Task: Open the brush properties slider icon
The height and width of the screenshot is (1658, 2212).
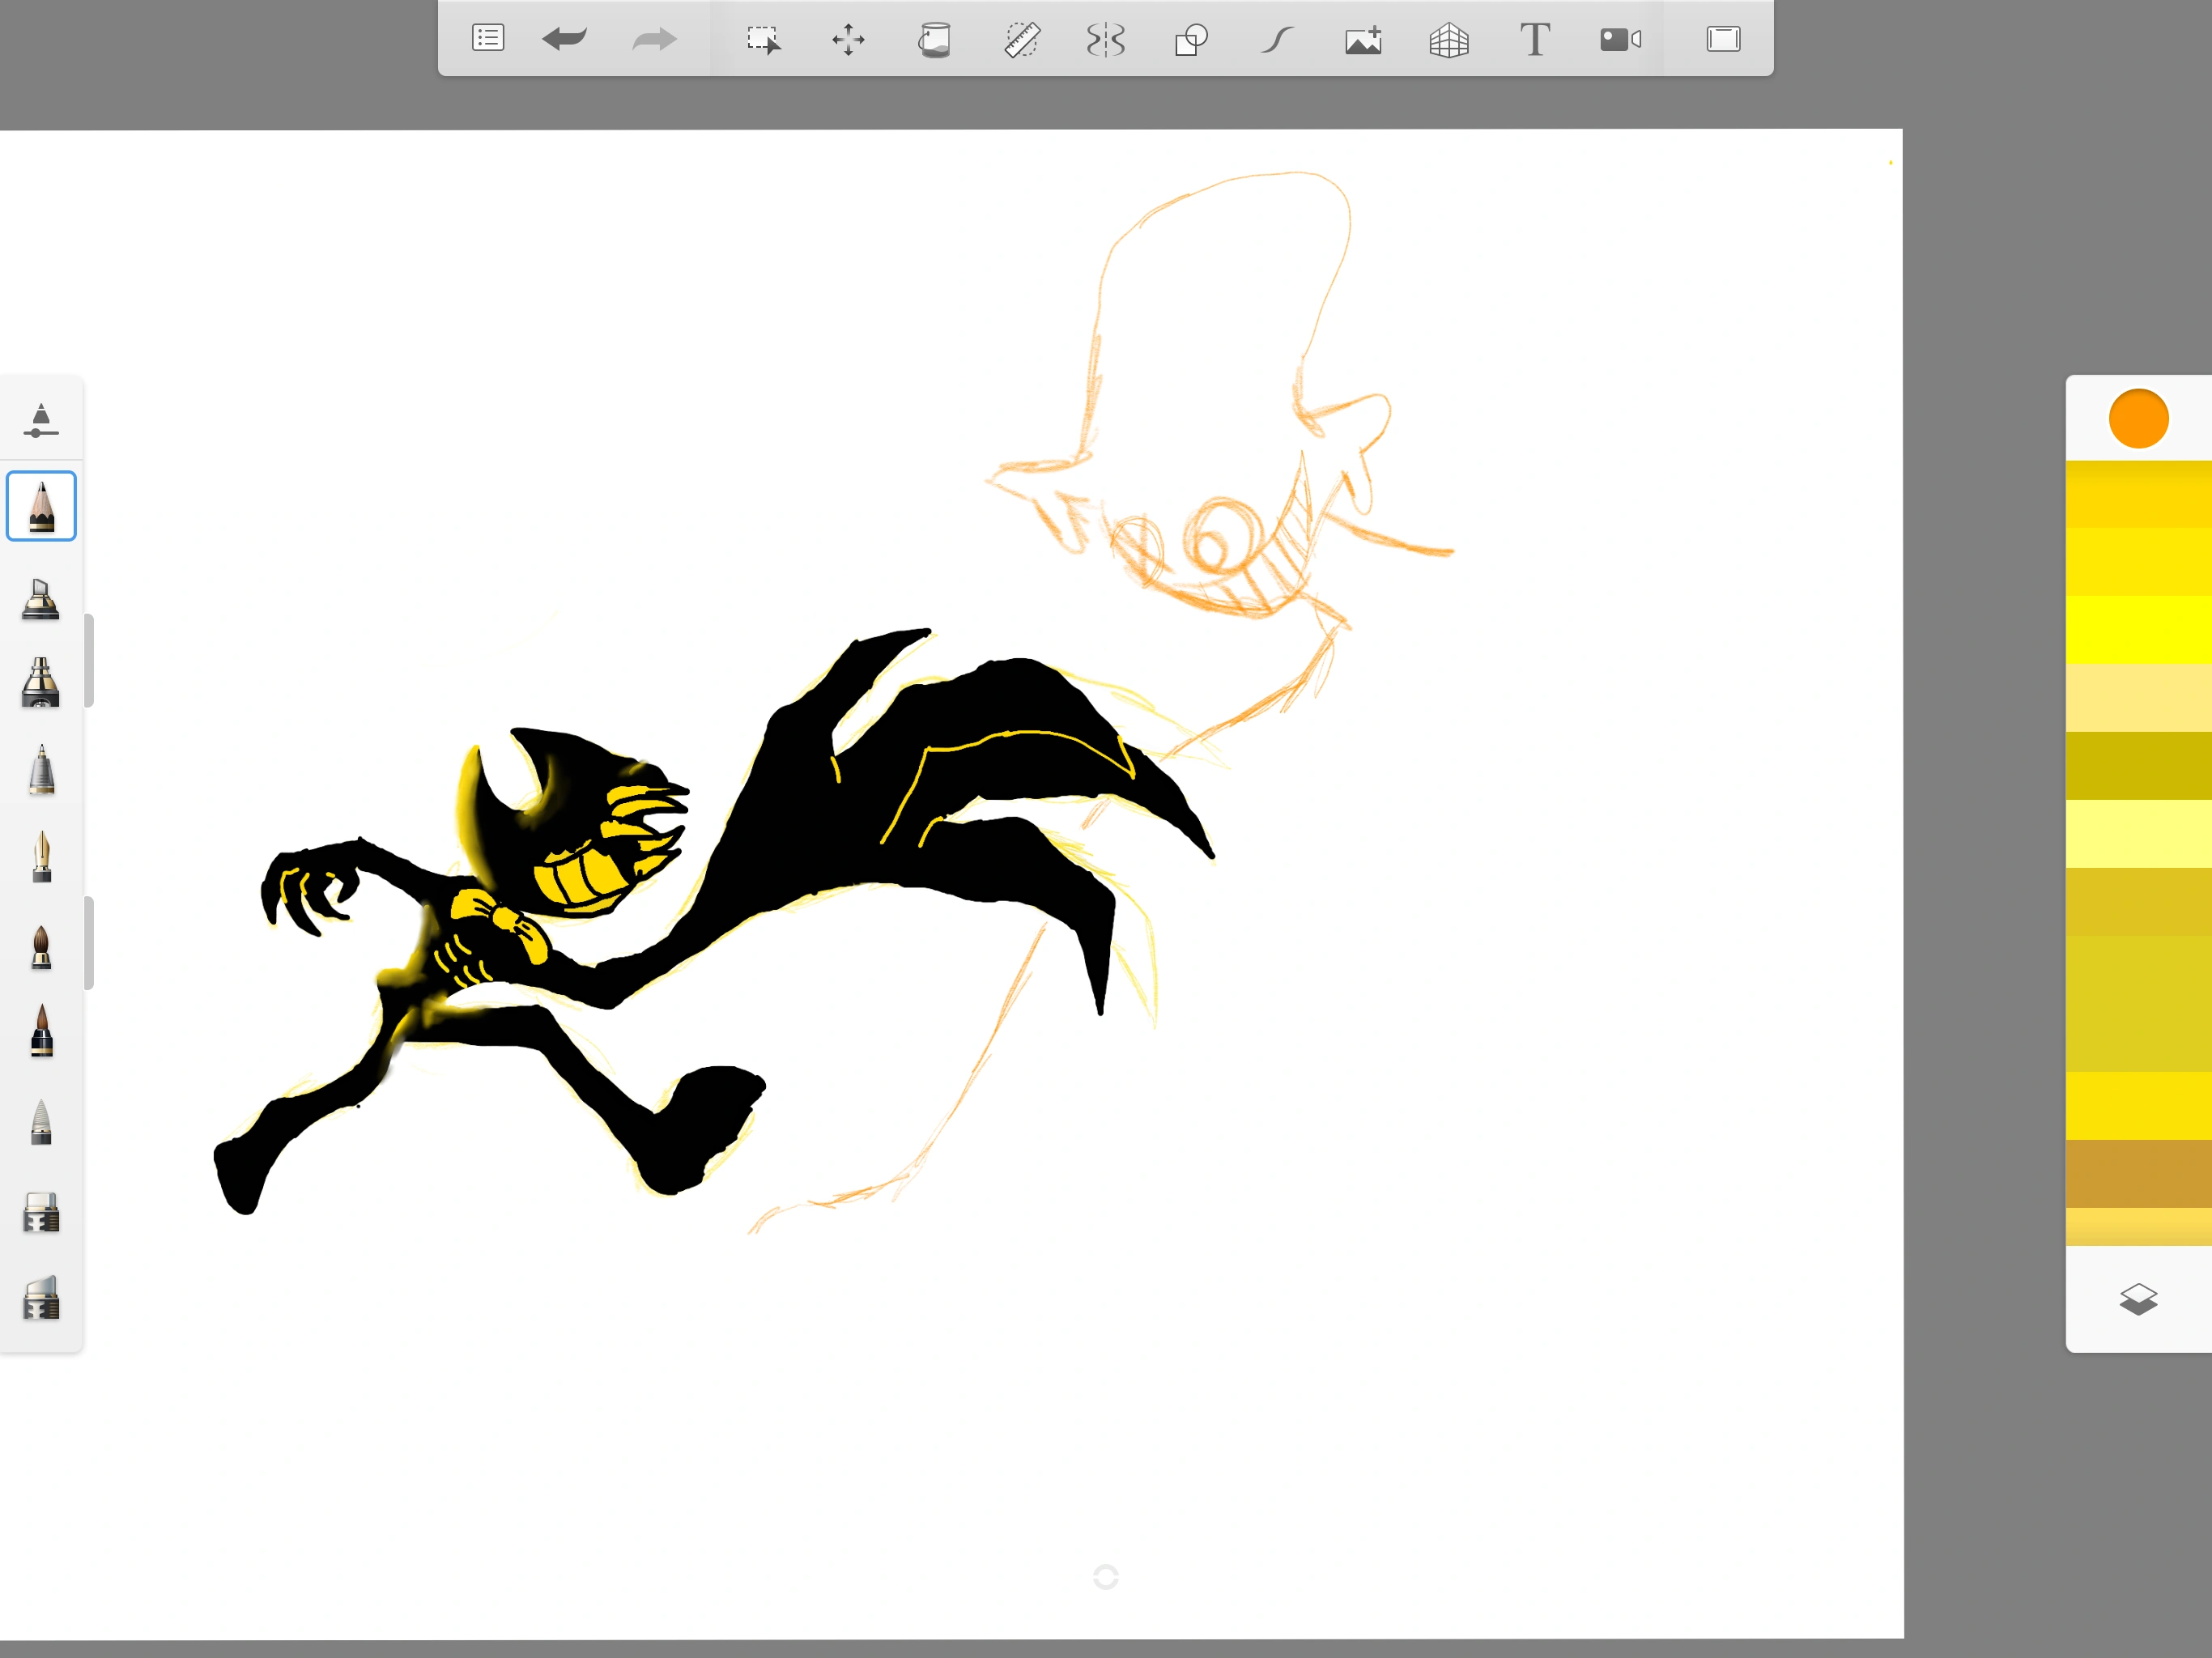Action: pos(41,421)
